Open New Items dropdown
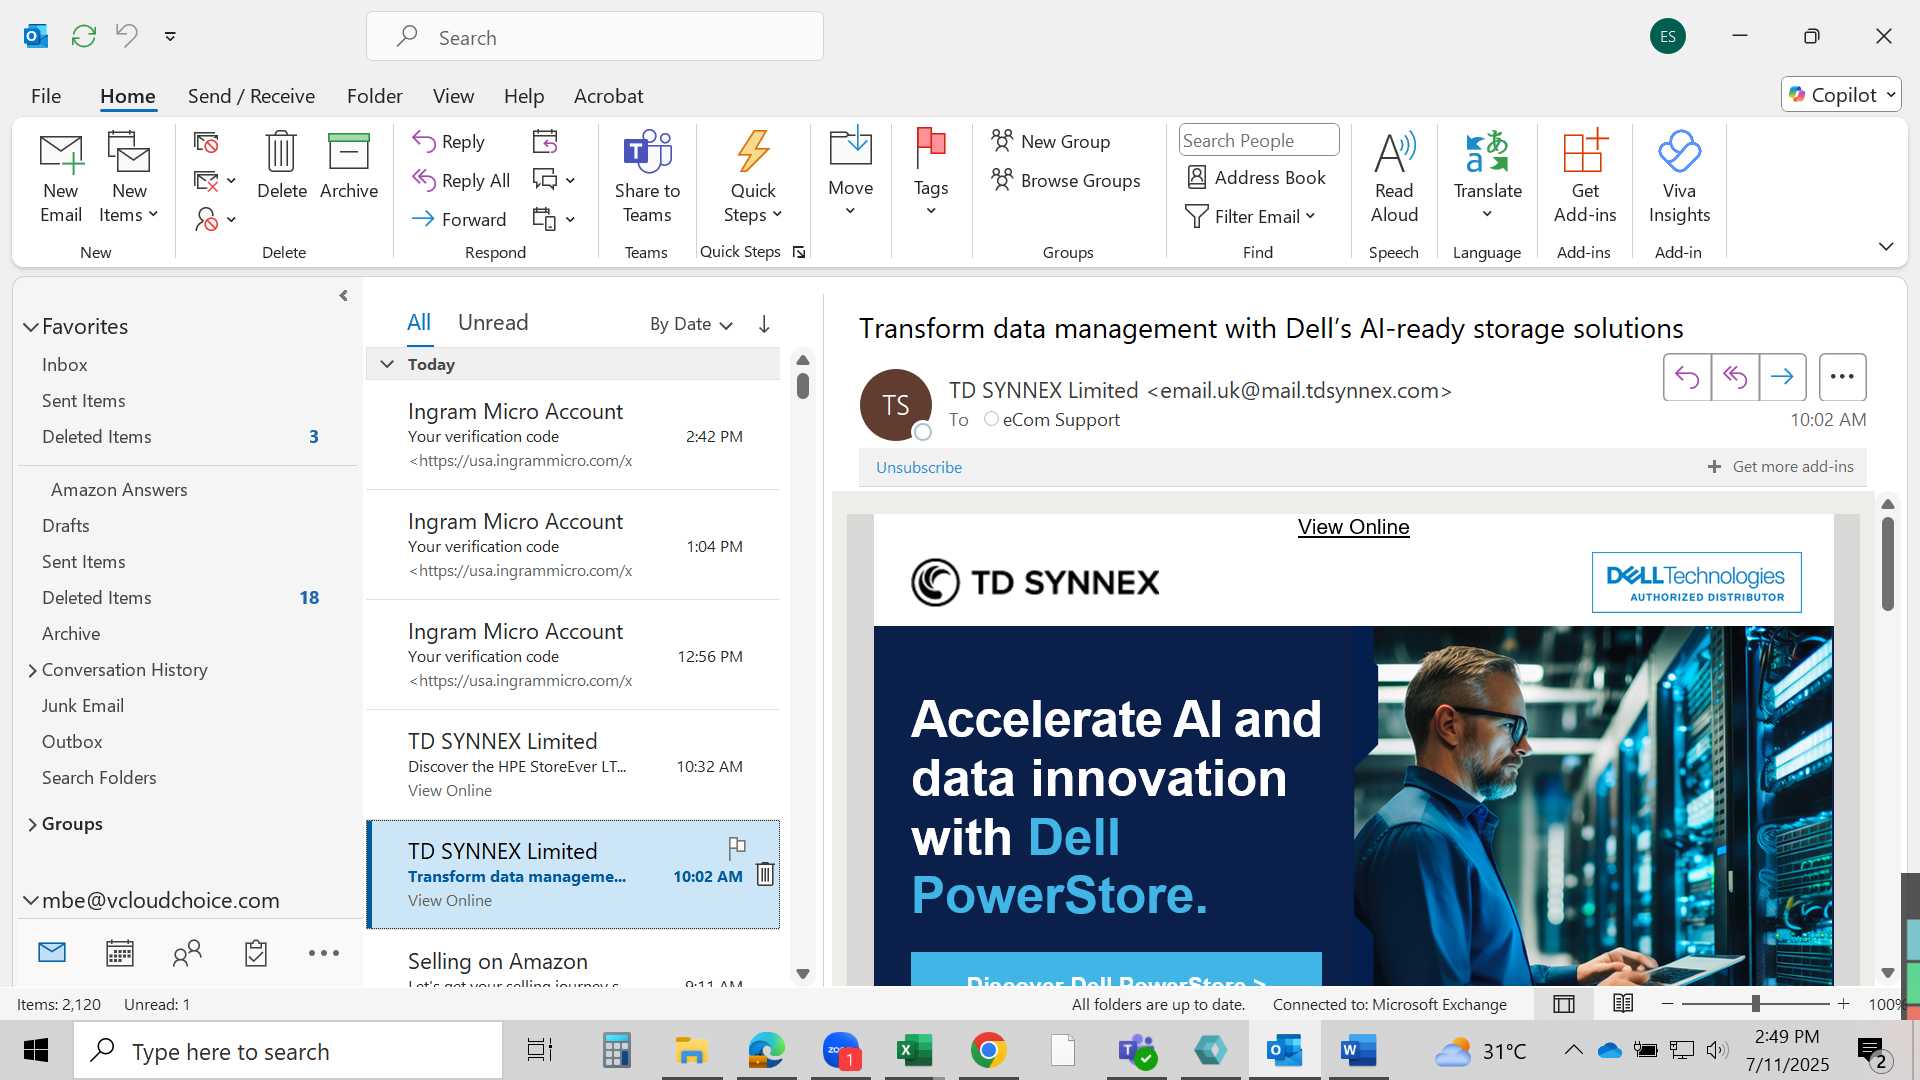Screen dimensions: 1920x1080 coord(129,179)
